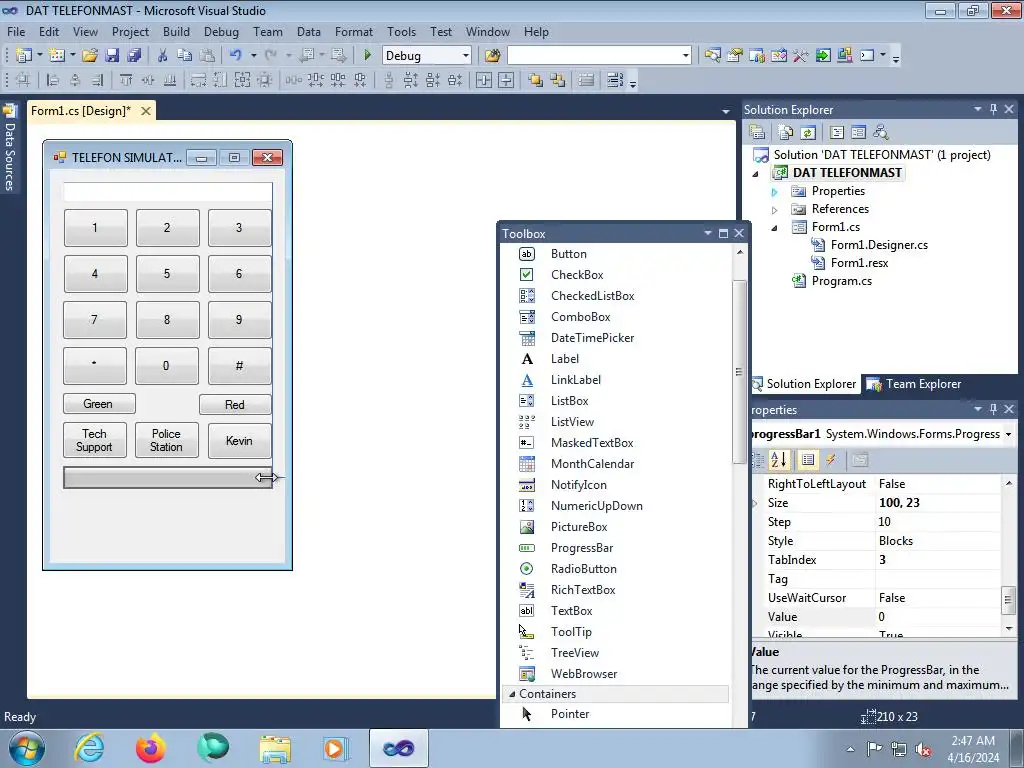This screenshot has height=768, width=1024.
Task: Collapse the Containers group in Toolbox
Action: (x=511, y=694)
